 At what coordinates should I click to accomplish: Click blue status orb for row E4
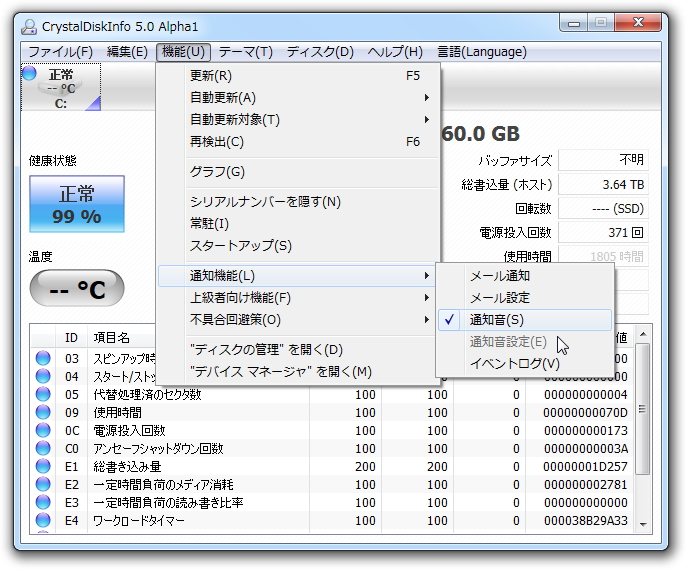point(43,520)
